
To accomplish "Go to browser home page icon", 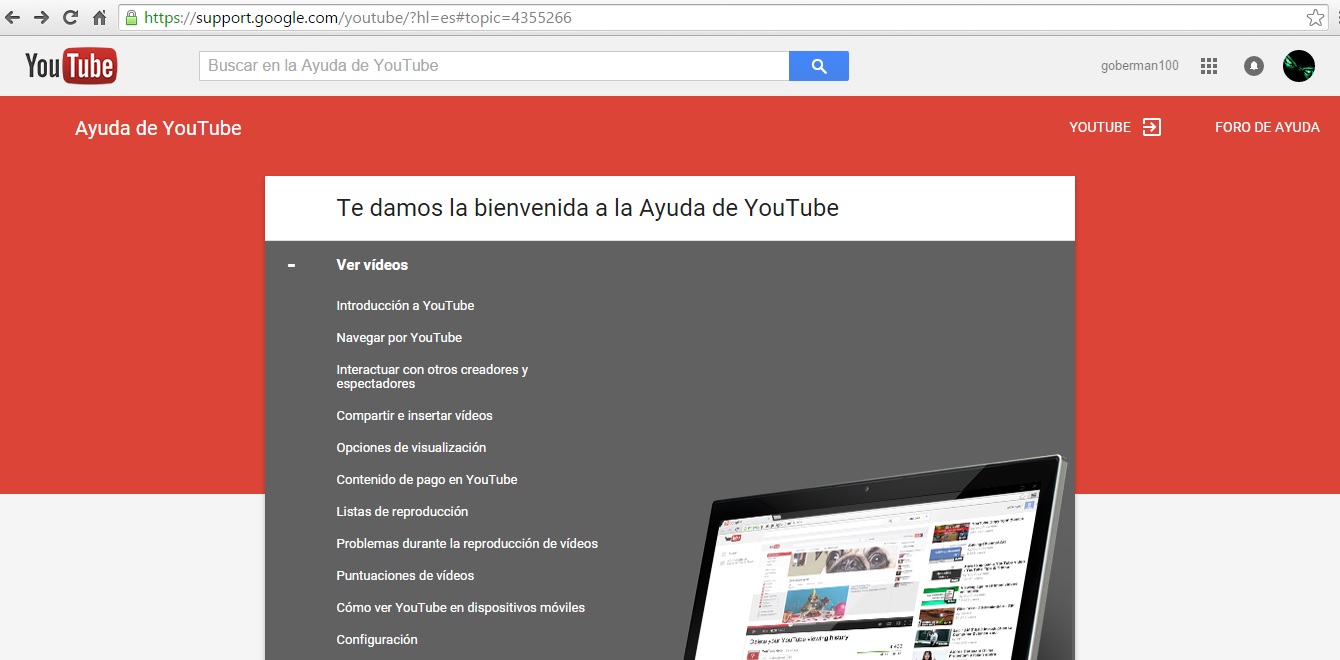I will [x=99, y=17].
